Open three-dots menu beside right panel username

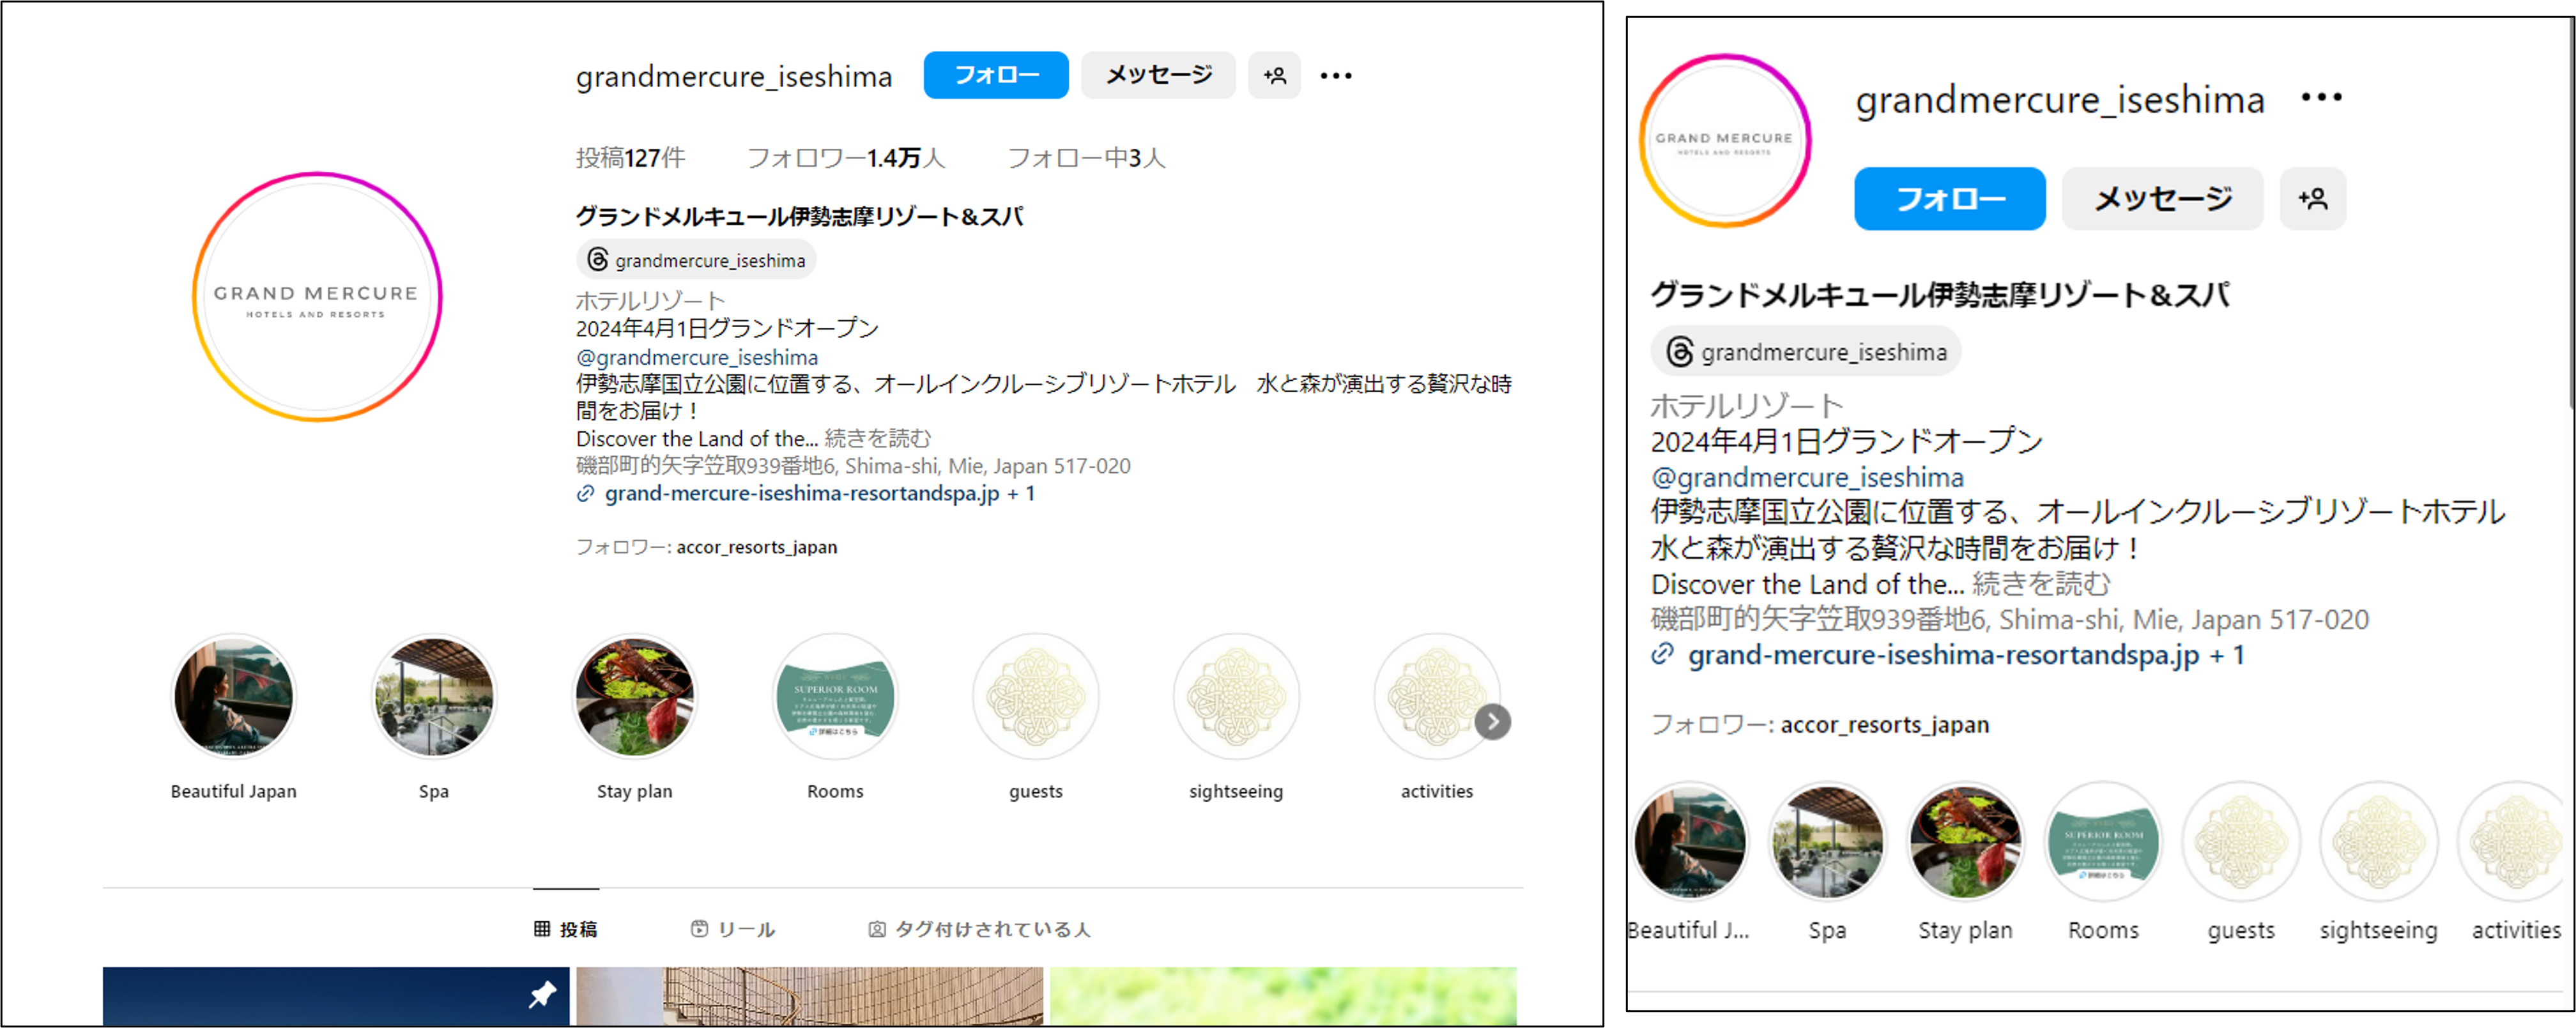(2321, 97)
